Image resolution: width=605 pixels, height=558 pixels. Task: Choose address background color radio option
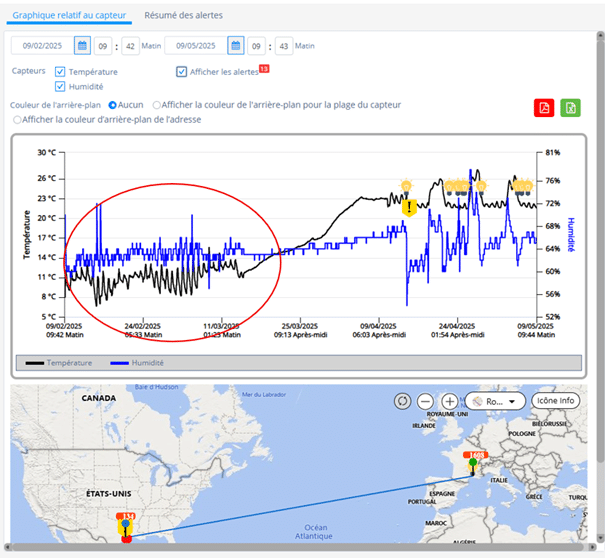[x=17, y=120]
